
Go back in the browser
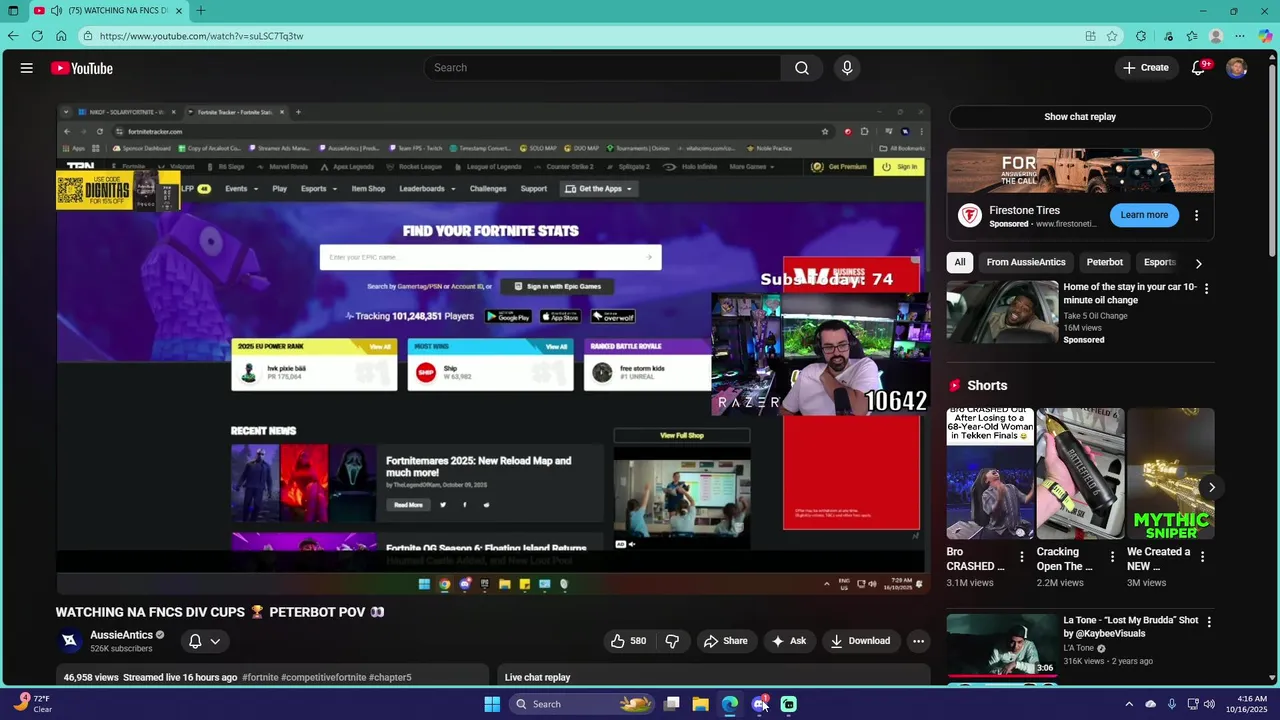click(x=13, y=36)
